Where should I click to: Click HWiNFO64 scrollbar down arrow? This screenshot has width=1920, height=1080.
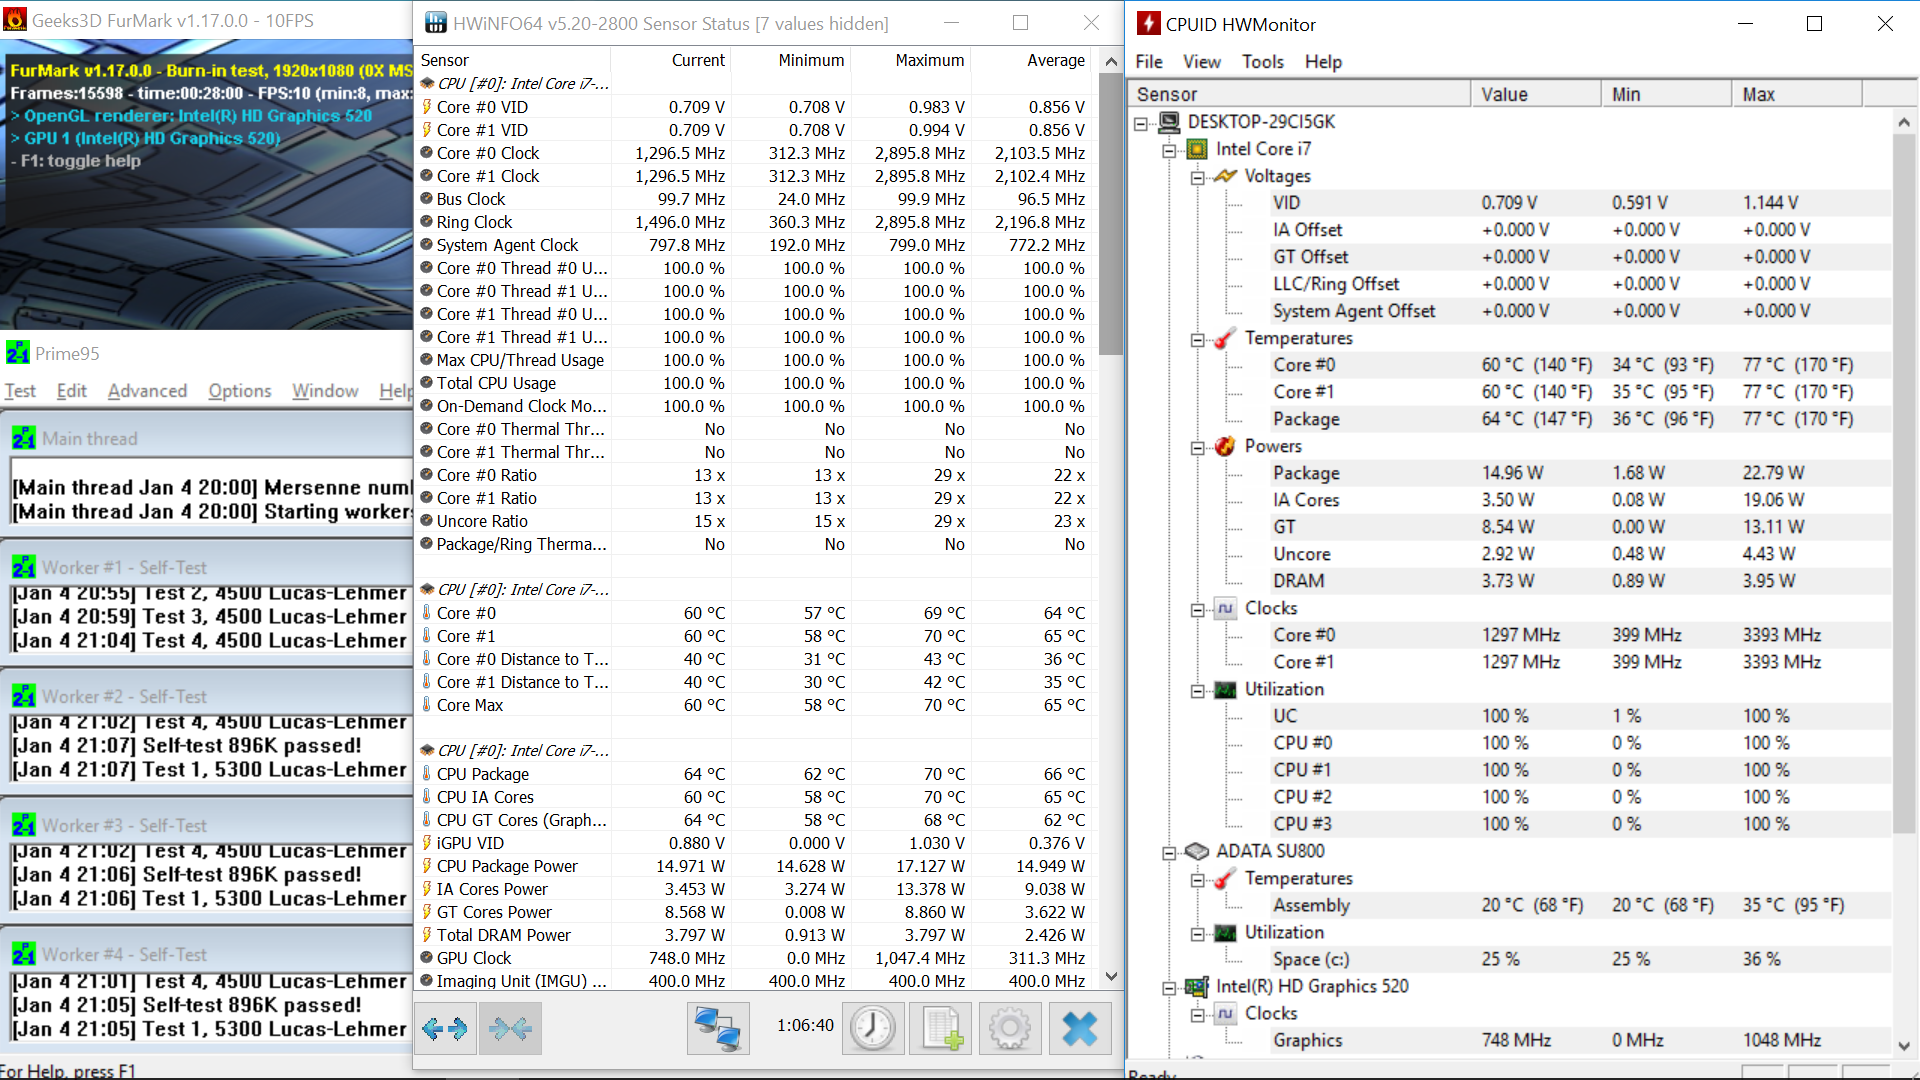coord(1110,977)
